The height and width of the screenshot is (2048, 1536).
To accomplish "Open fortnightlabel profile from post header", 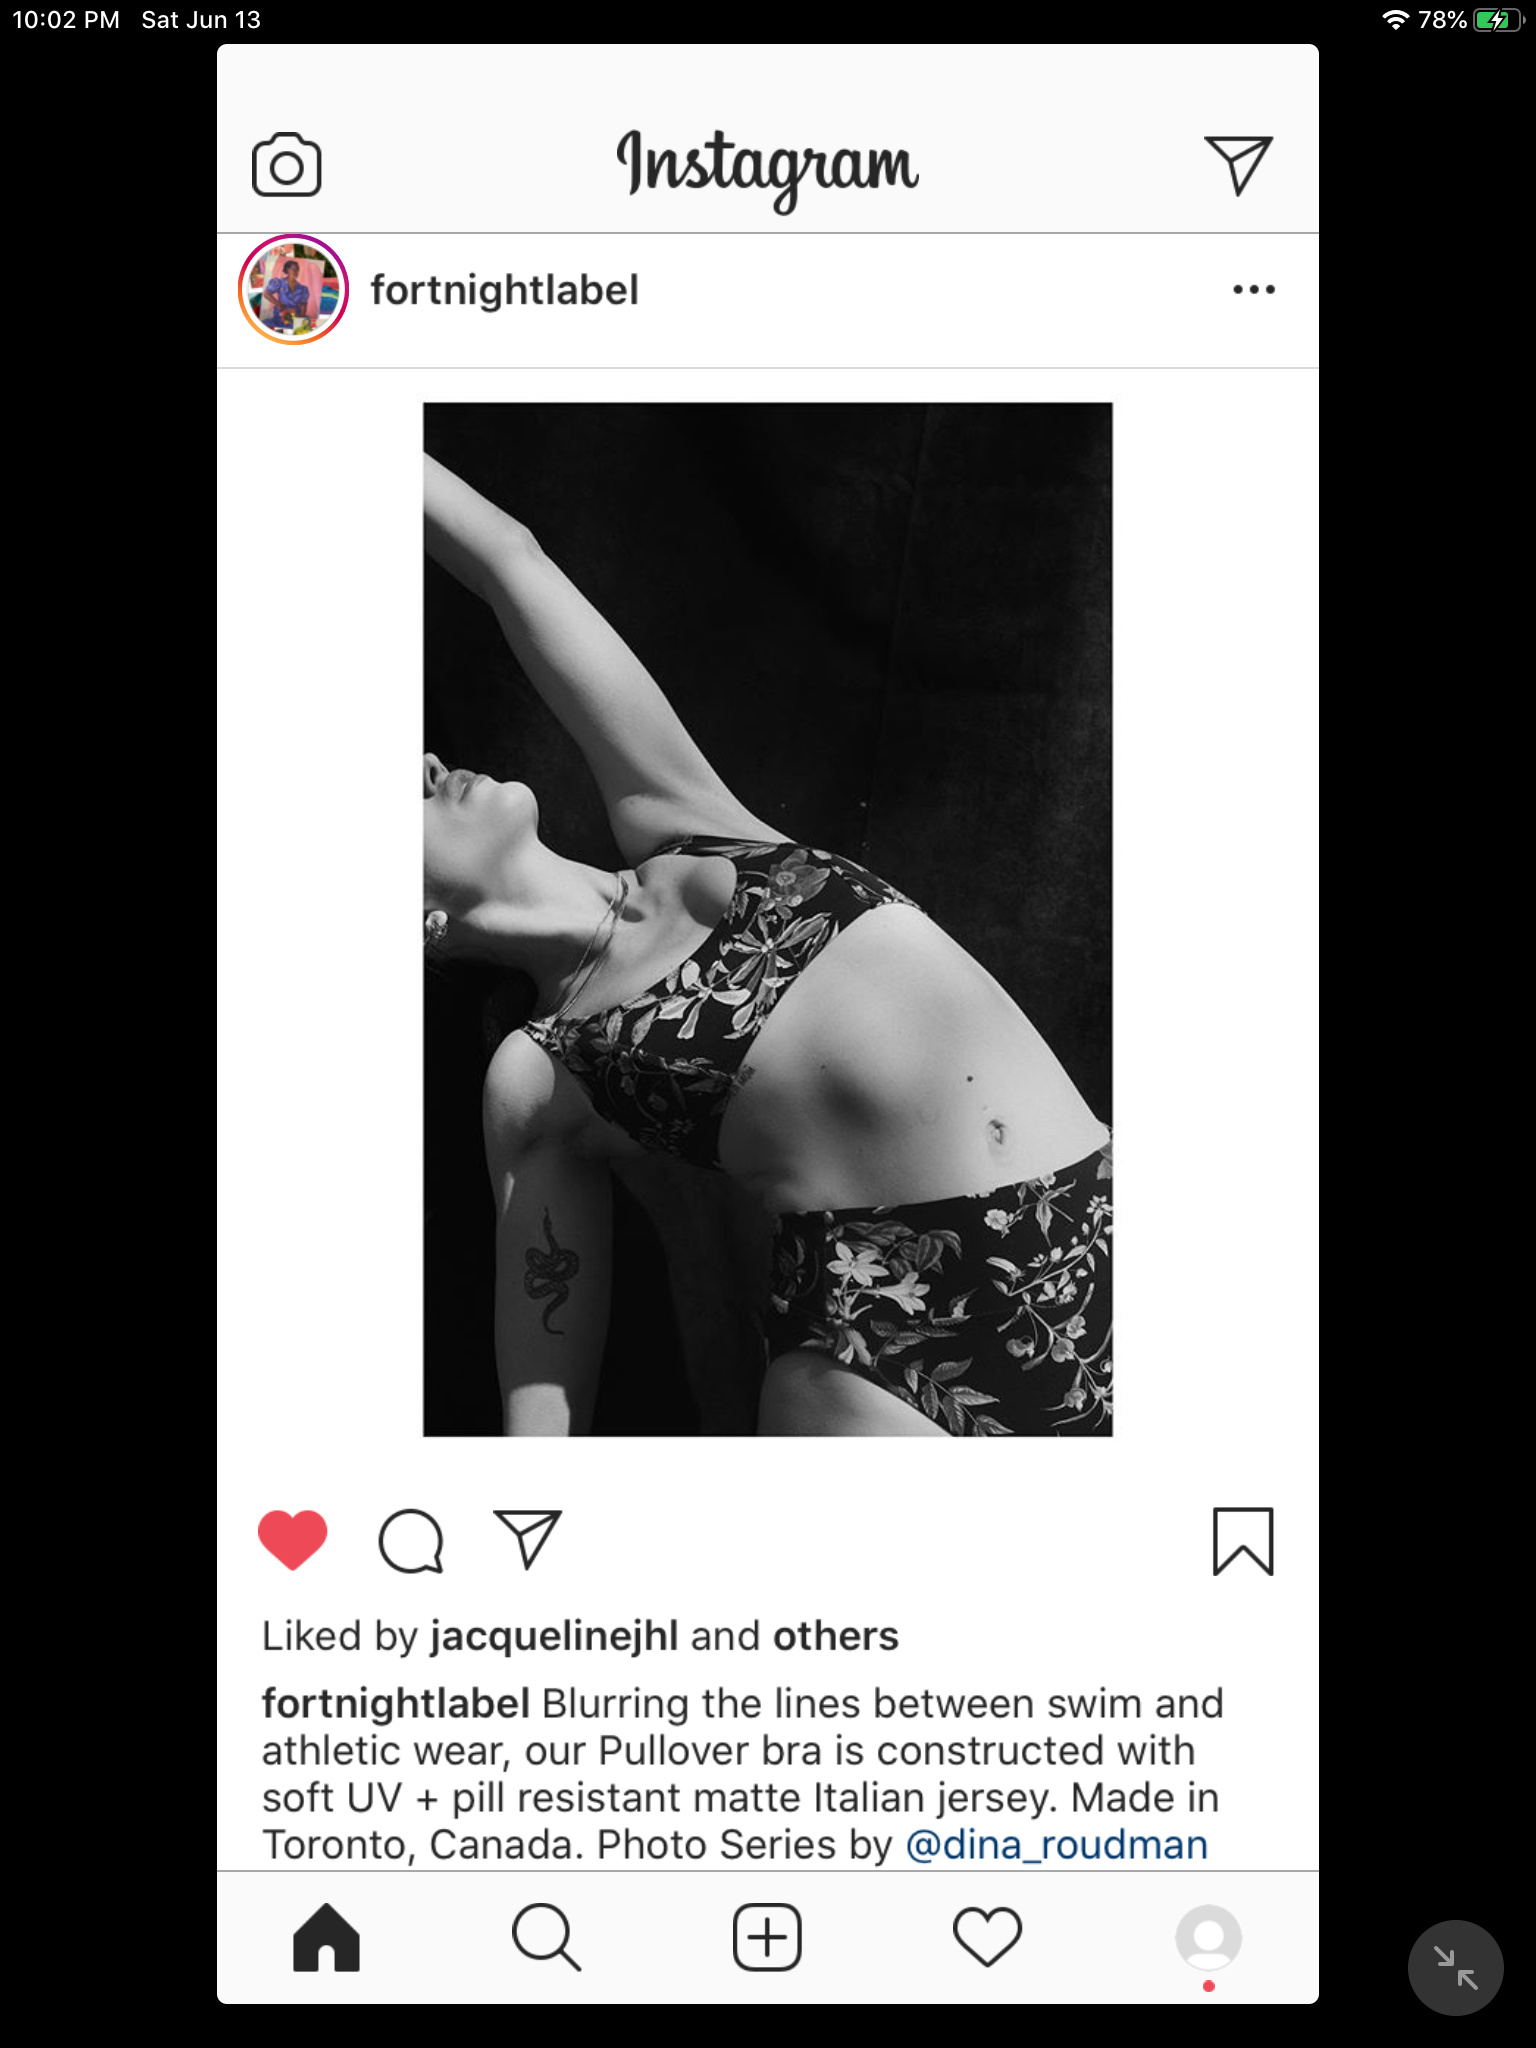I will 504,291.
